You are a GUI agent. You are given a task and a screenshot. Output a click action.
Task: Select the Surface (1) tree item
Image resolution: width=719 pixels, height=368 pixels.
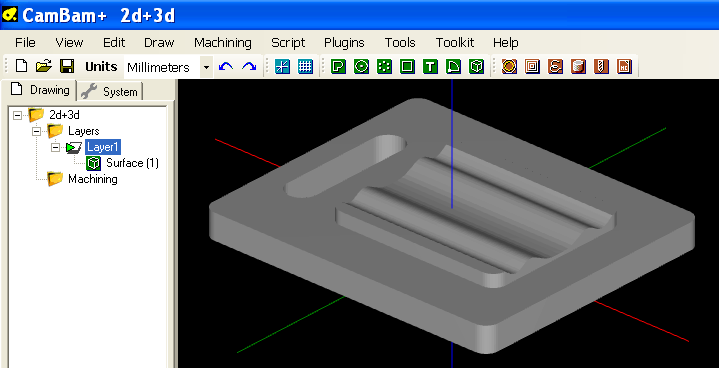(x=132, y=163)
